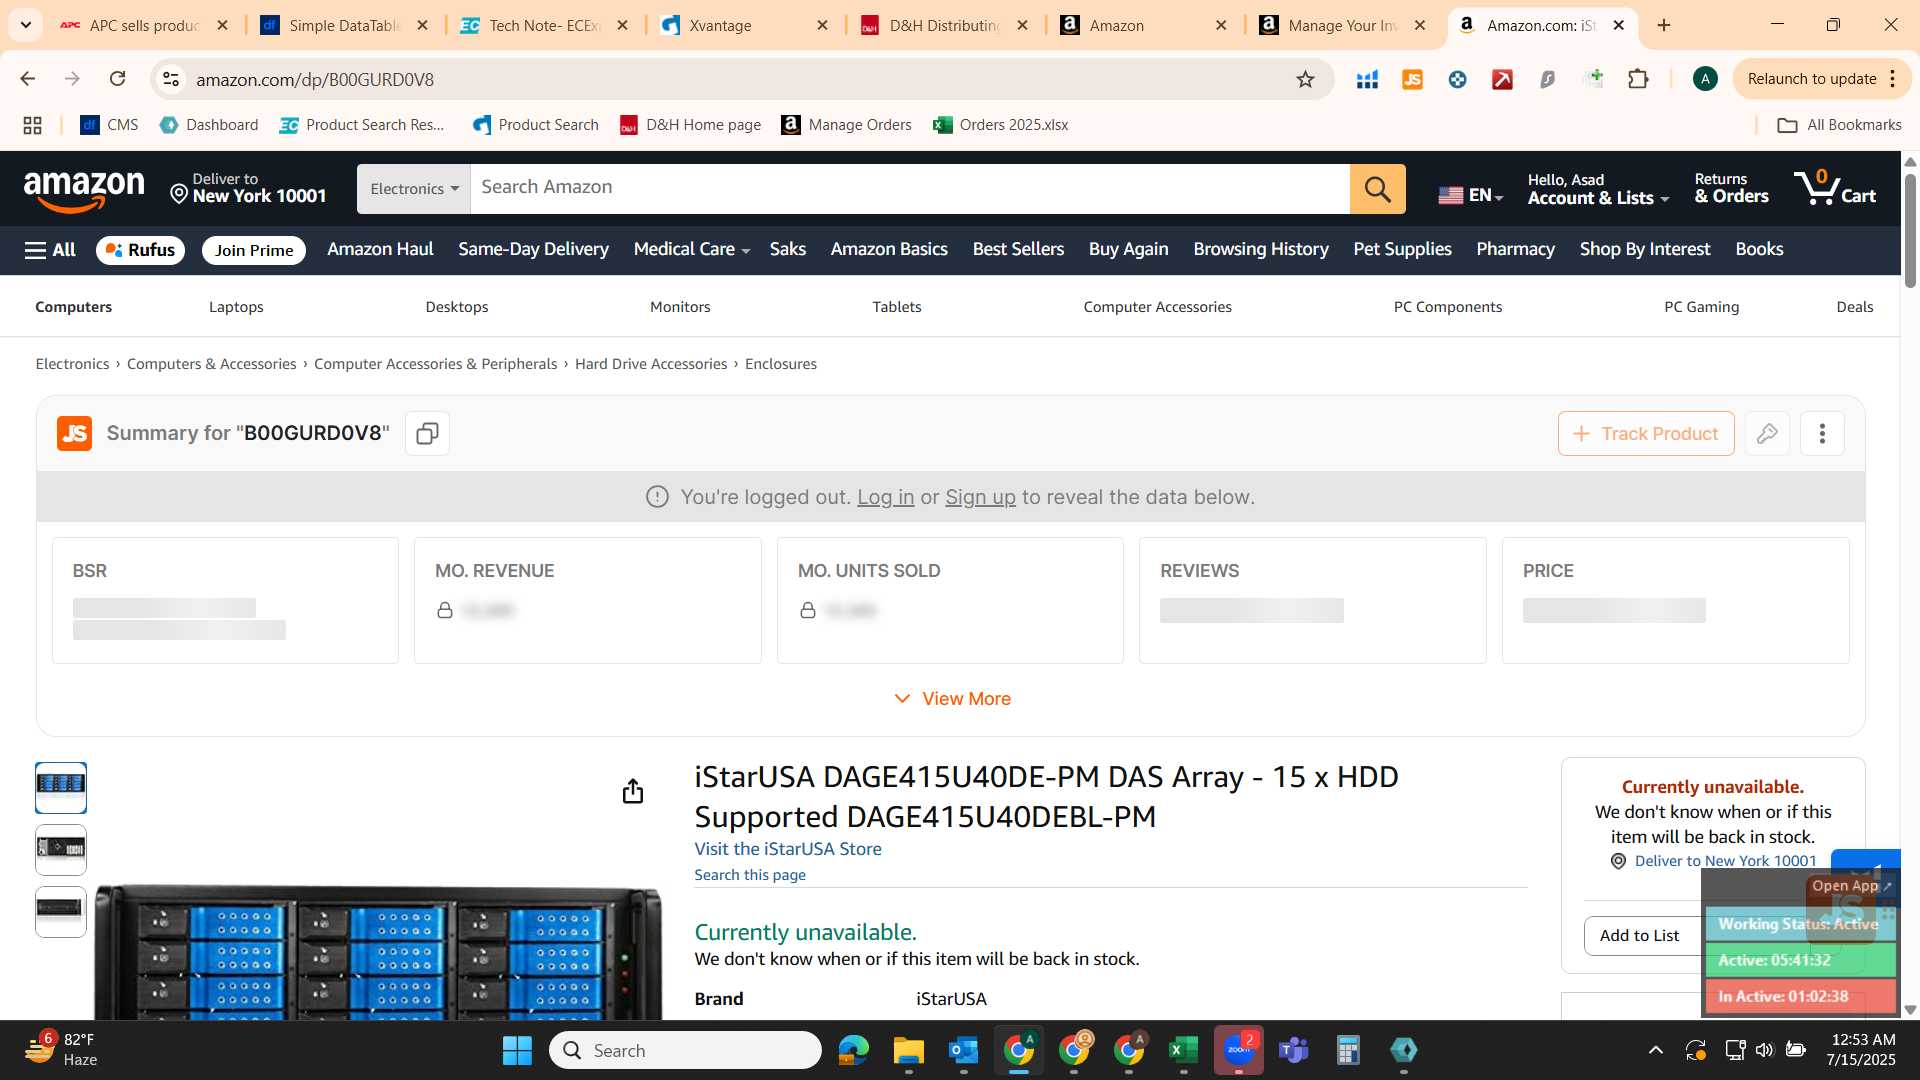The height and width of the screenshot is (1080, 1920).
Task: Launch Microsoft Edge from taskbar
Action: [853, 1050]
